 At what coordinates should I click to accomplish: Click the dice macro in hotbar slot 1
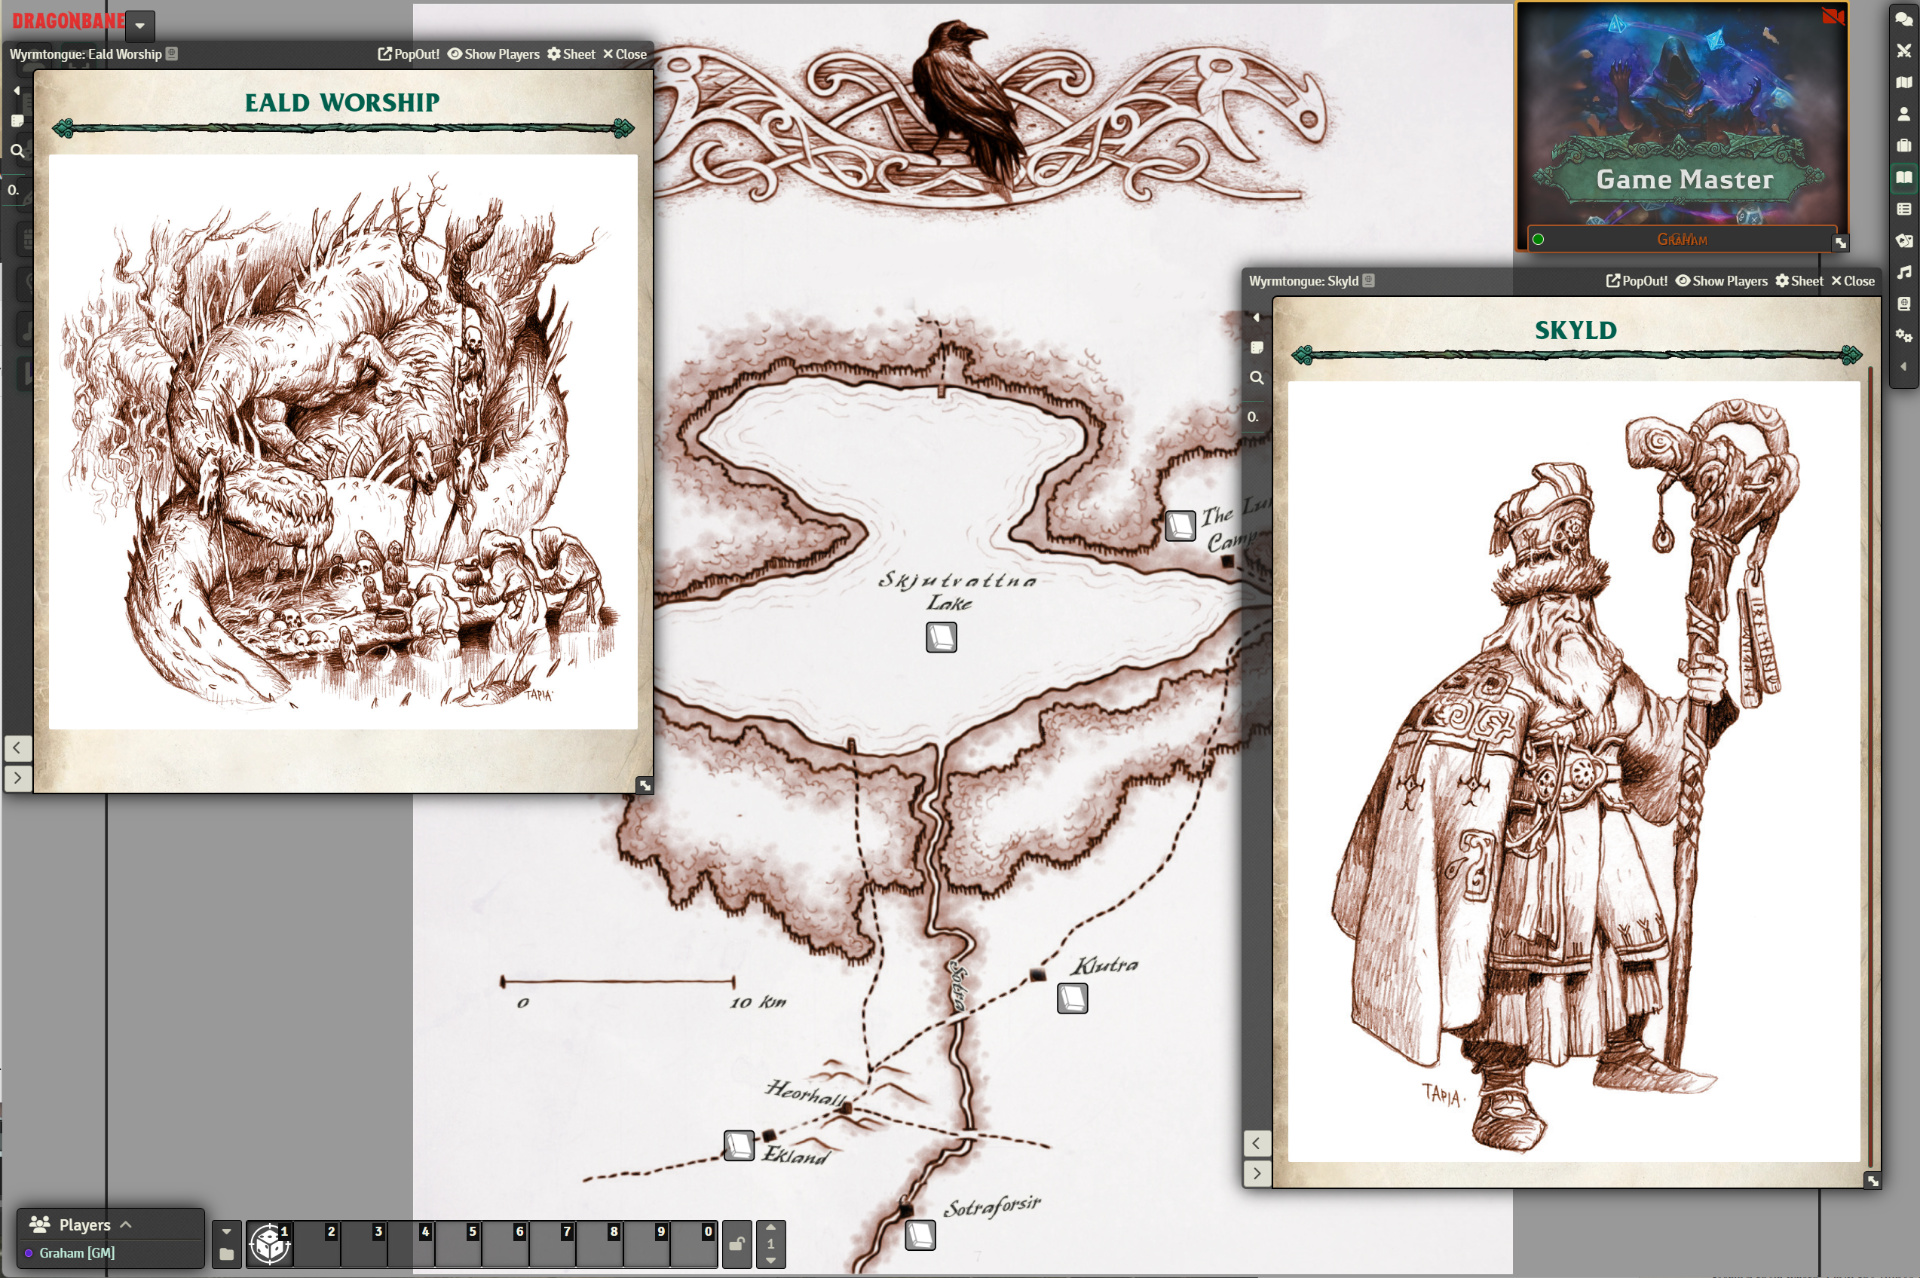pyautogui.click(x=269, y=1244)
